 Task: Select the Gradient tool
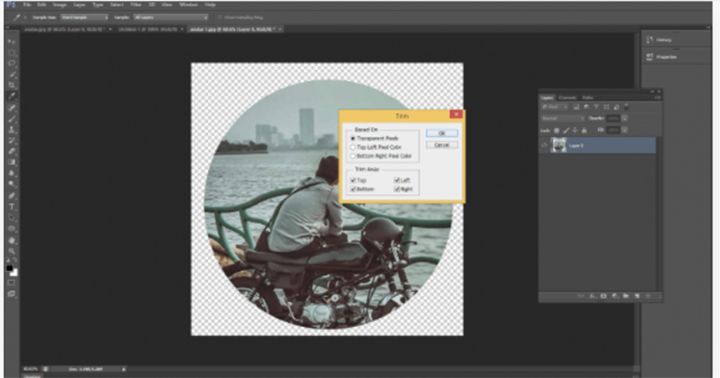[x=11, y=163]
